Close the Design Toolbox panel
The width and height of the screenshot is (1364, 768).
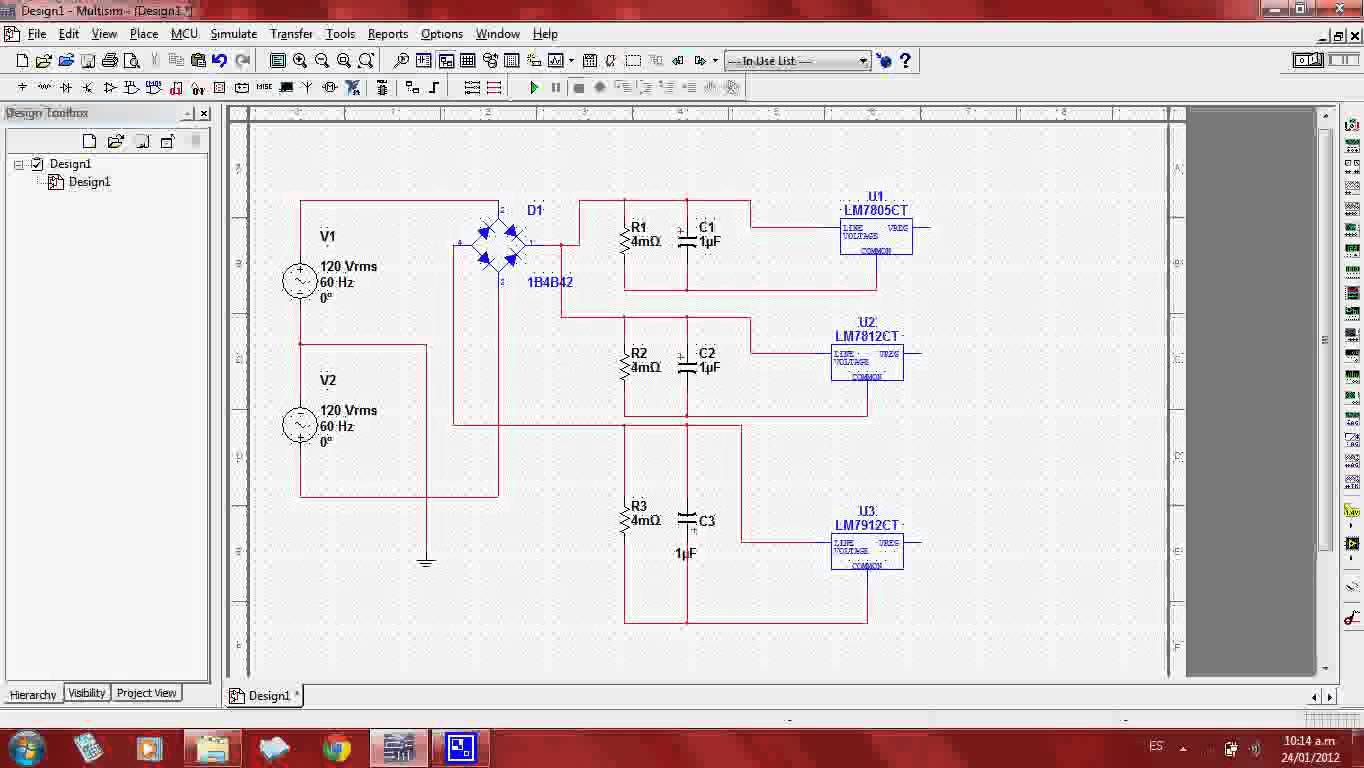[204, 114]
